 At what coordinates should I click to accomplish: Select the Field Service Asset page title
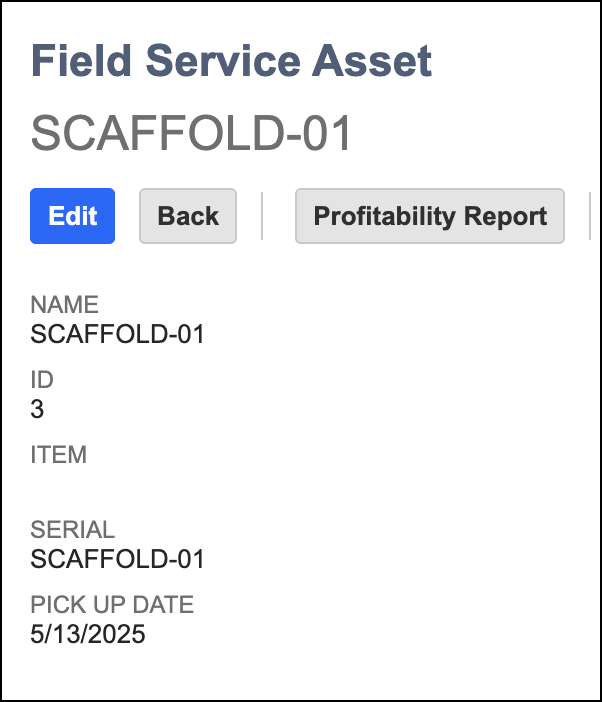point(231,61)
